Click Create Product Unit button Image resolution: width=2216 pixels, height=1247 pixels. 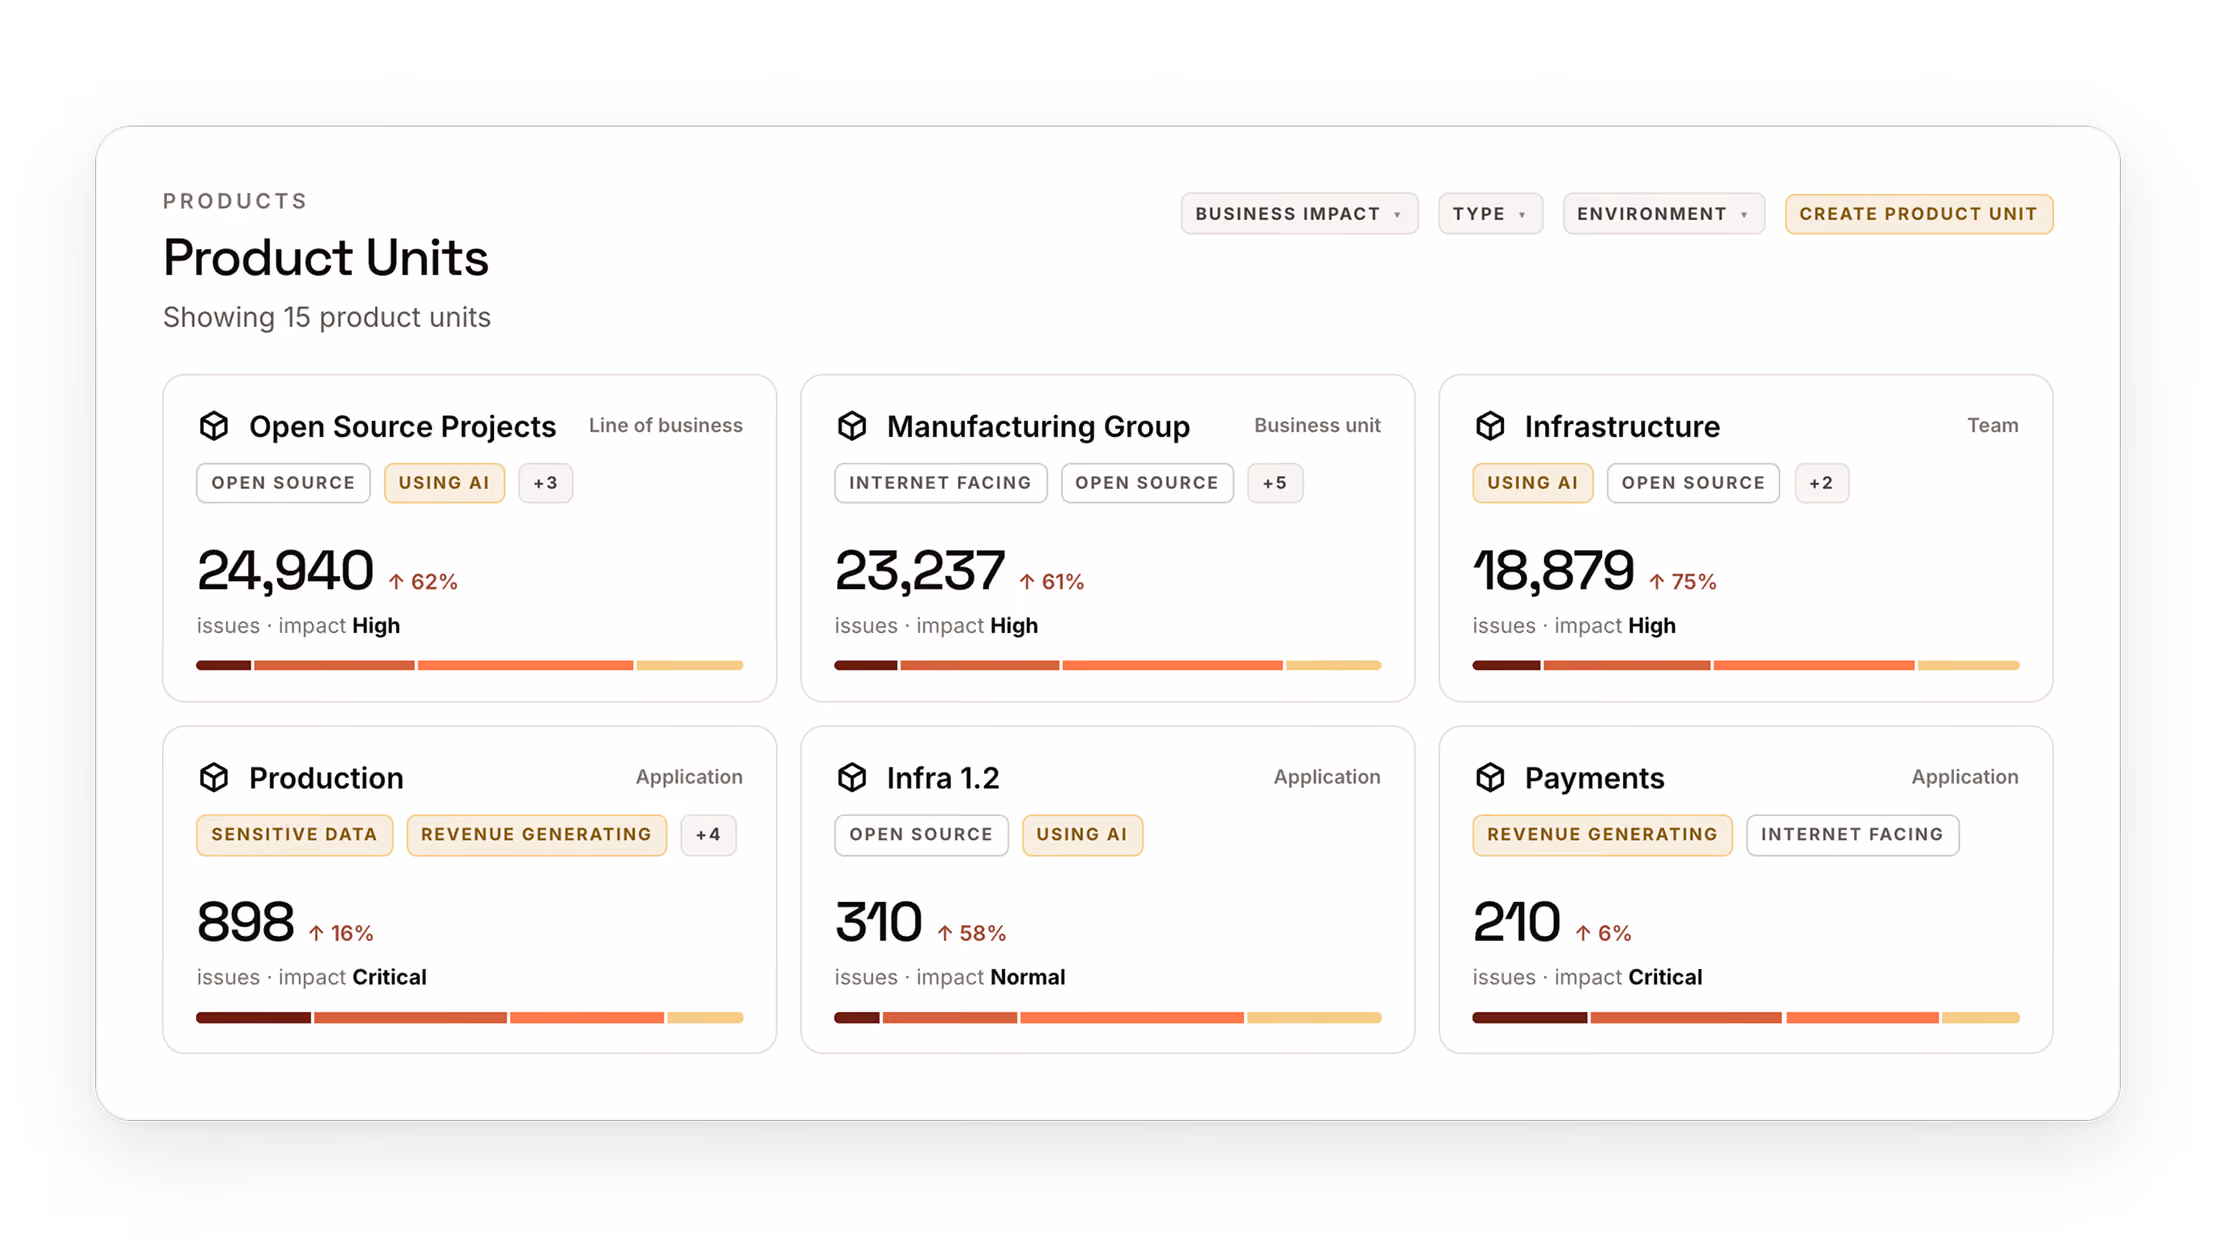click(x=1918, y=214)
